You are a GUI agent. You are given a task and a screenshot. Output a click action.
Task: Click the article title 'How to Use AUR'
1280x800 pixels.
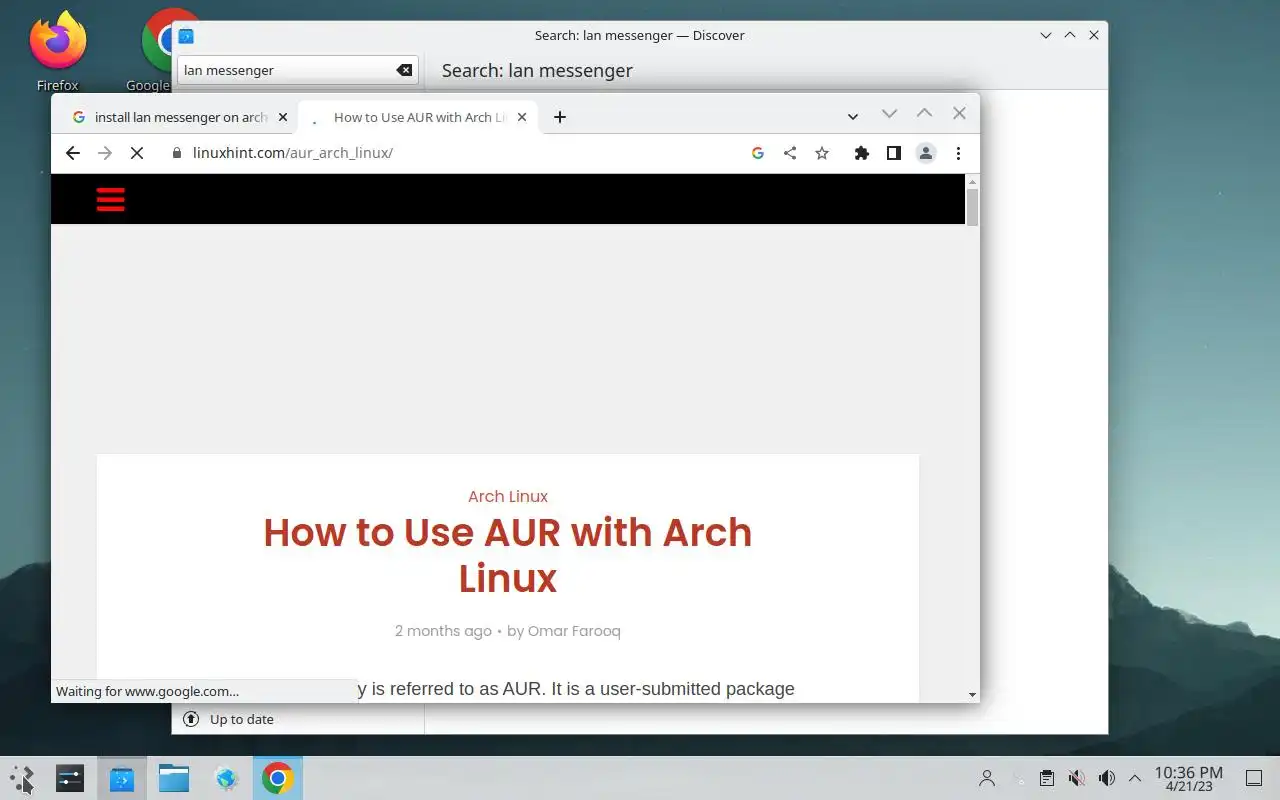pyautogui.click(x=508, y=555)
